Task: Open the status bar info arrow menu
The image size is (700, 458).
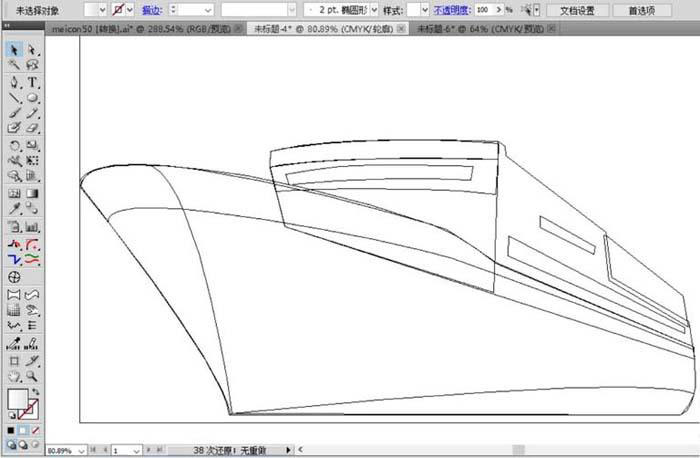Action: [288, 450]
